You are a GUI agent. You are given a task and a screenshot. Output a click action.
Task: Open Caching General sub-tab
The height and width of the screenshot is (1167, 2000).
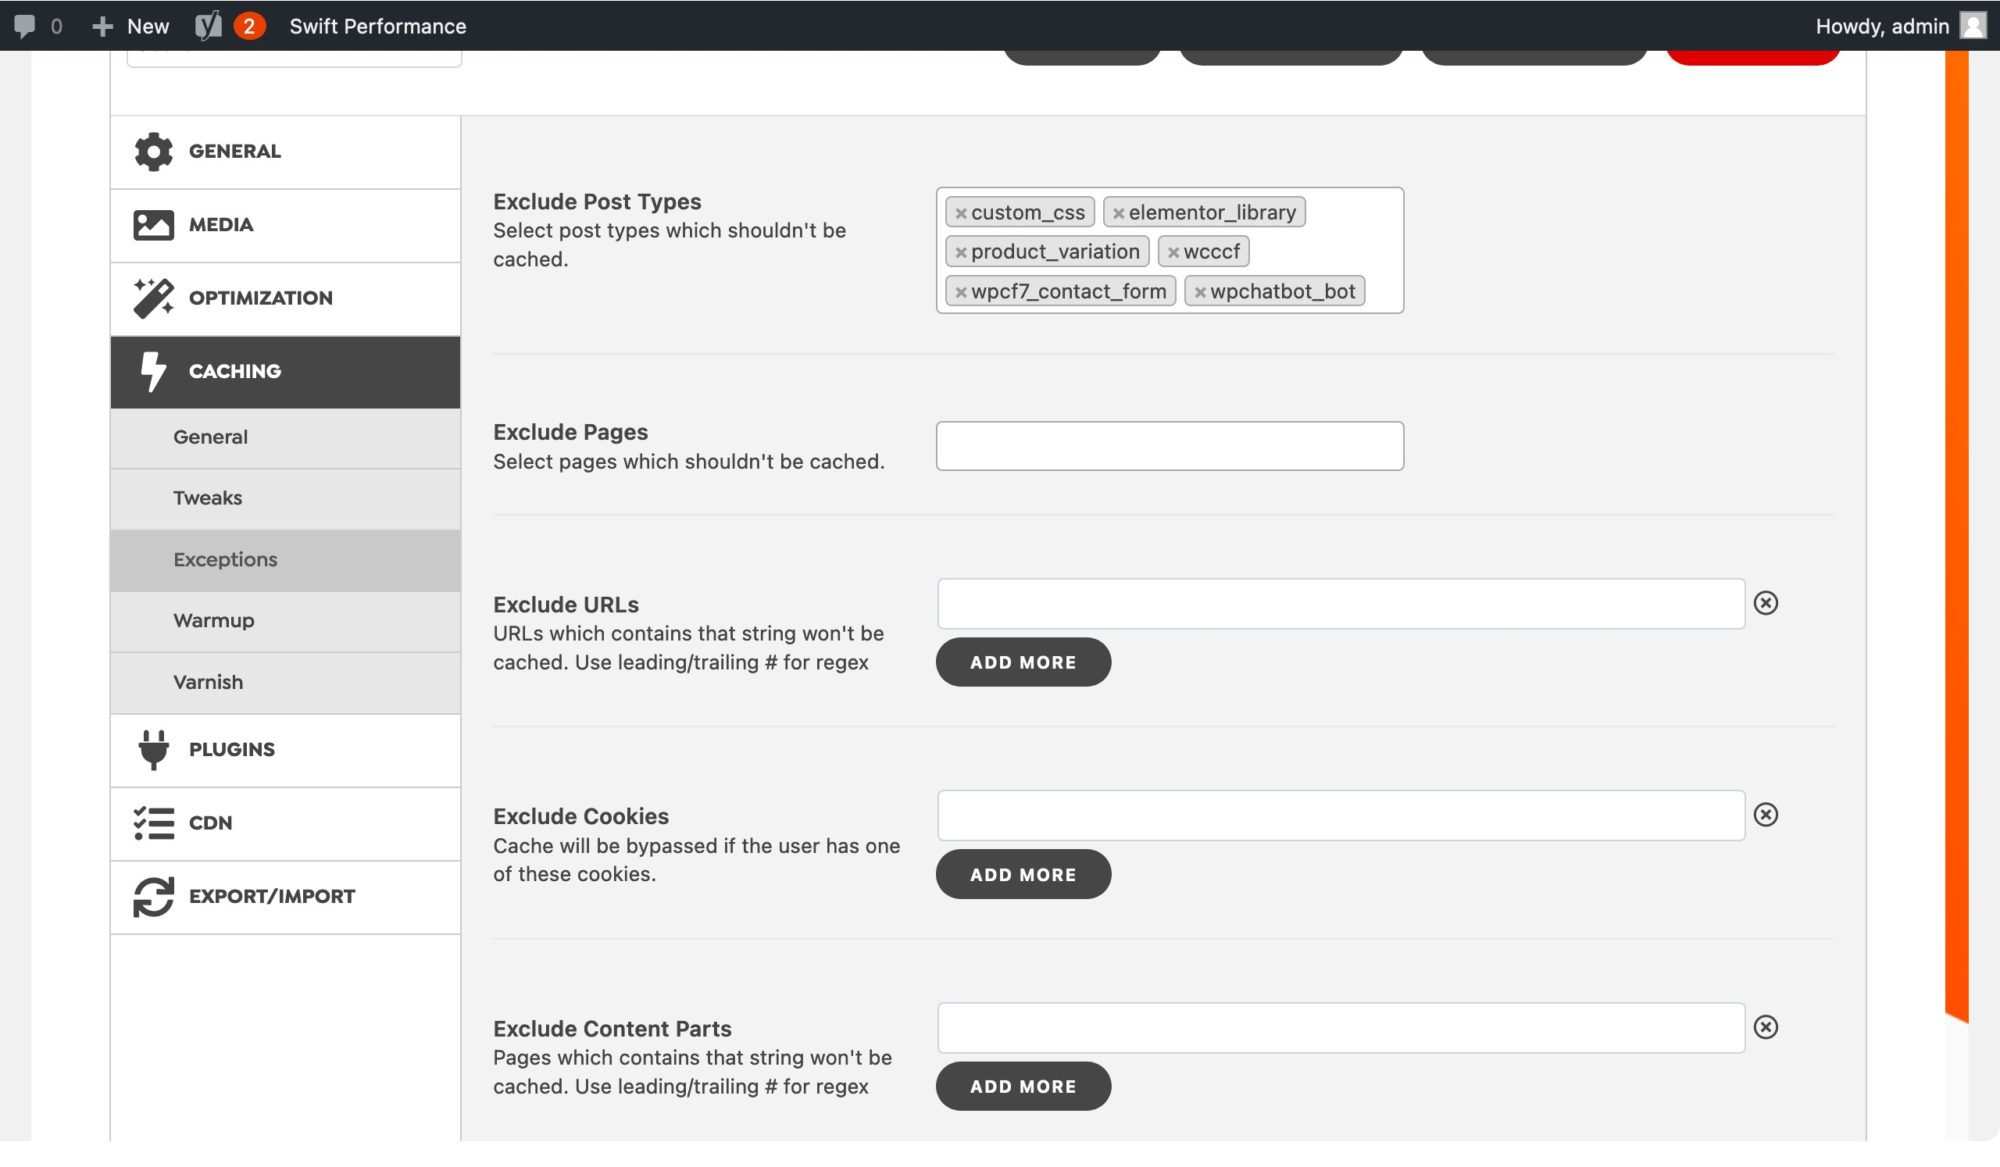coord(285,438)
